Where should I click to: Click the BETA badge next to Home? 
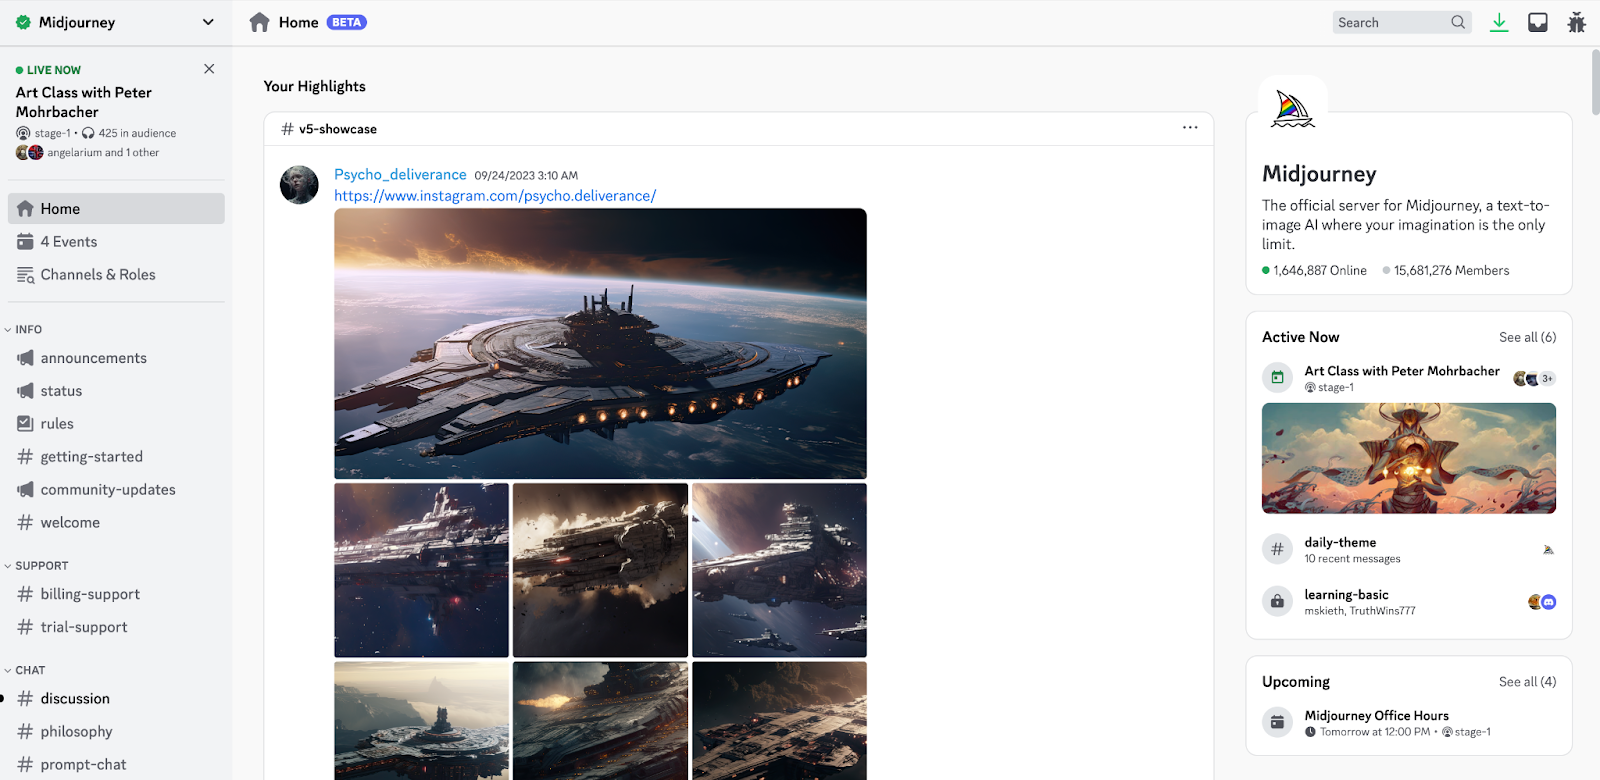click(x=347, y=22)
